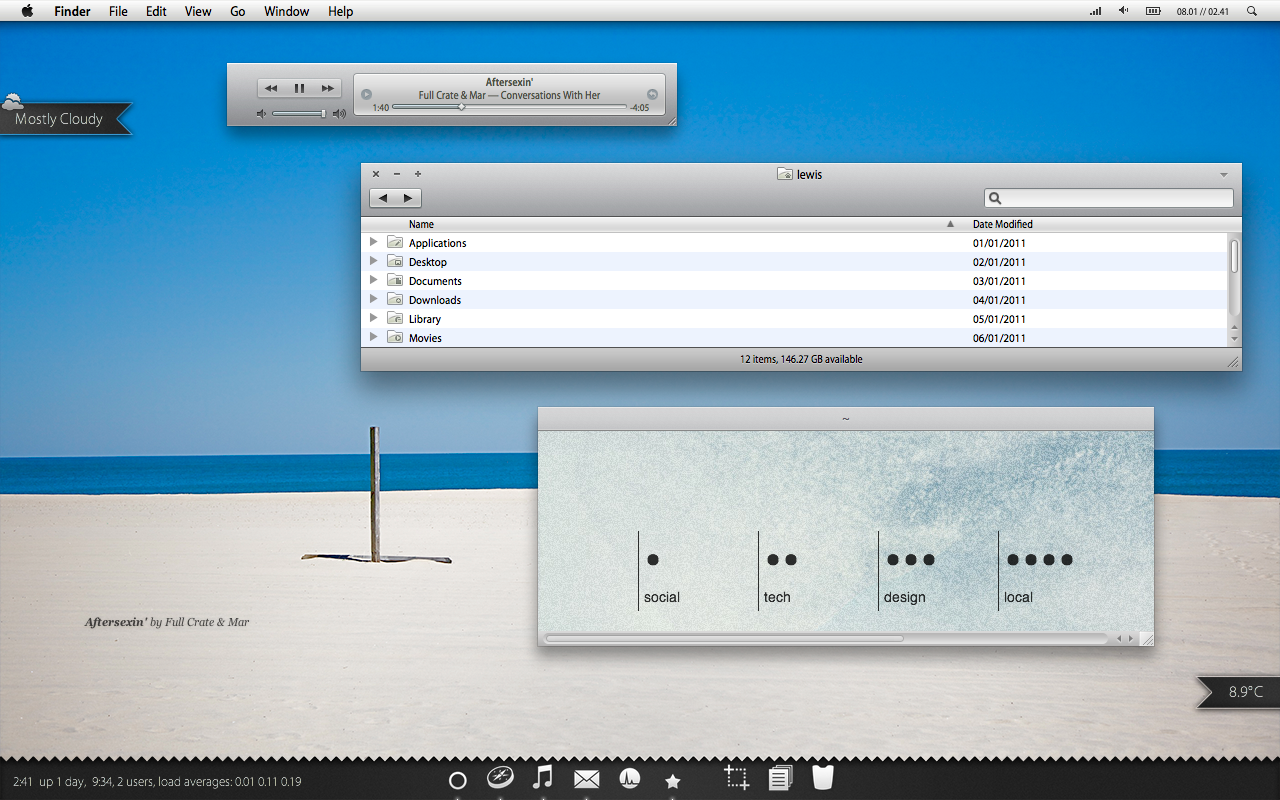Expand the Desktop folder
1280x800 pixels.
pyautogui.click(x=374, y=261)
